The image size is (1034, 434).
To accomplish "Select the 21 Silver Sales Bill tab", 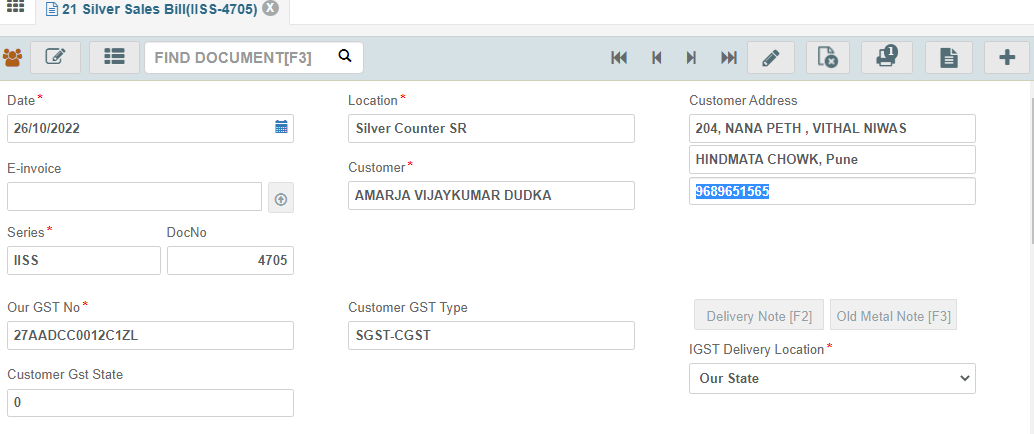I will pos(152,10).
